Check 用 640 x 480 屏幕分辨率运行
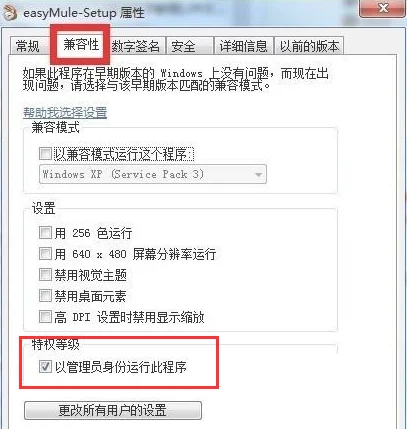 (45, 254)
